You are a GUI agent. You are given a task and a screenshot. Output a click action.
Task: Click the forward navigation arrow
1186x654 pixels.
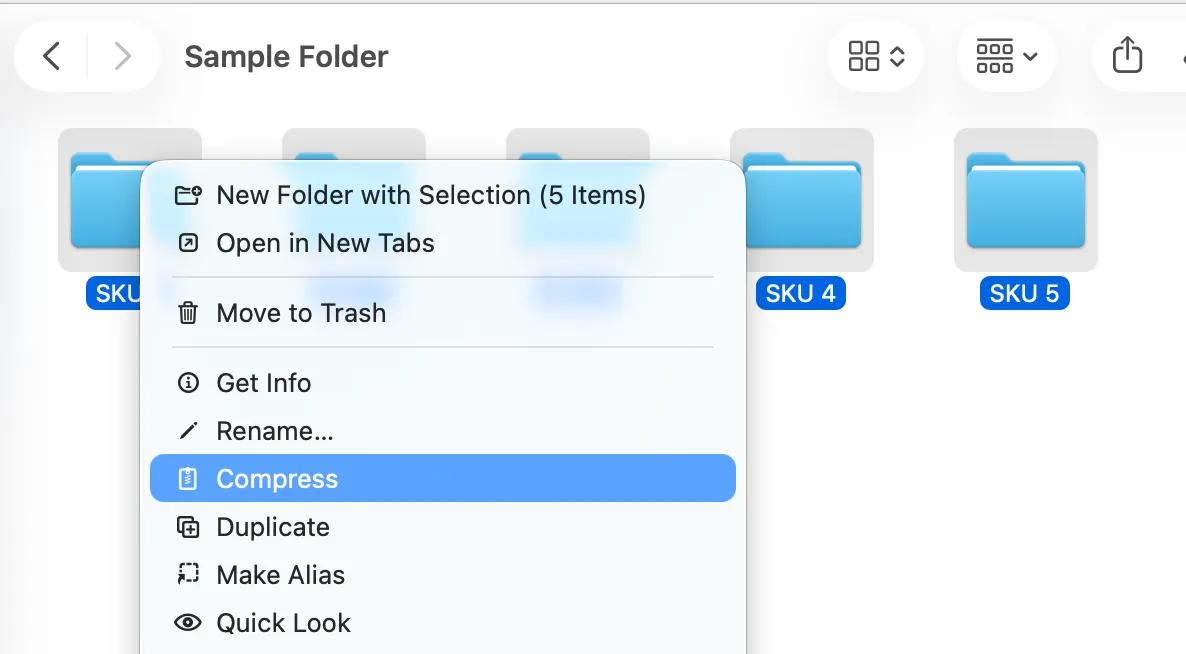click(122, 56)
